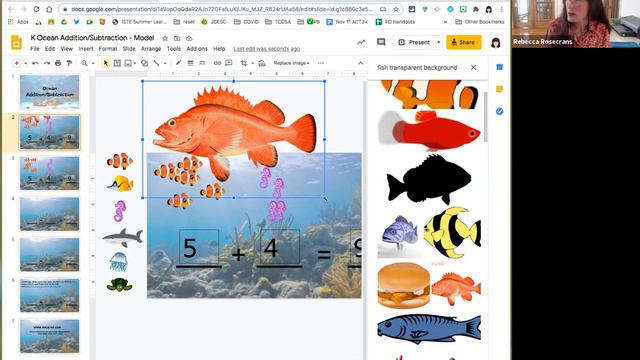Click the new slide plus icon
The height and width of the screenshot is (360, 640).
[16, 63]
